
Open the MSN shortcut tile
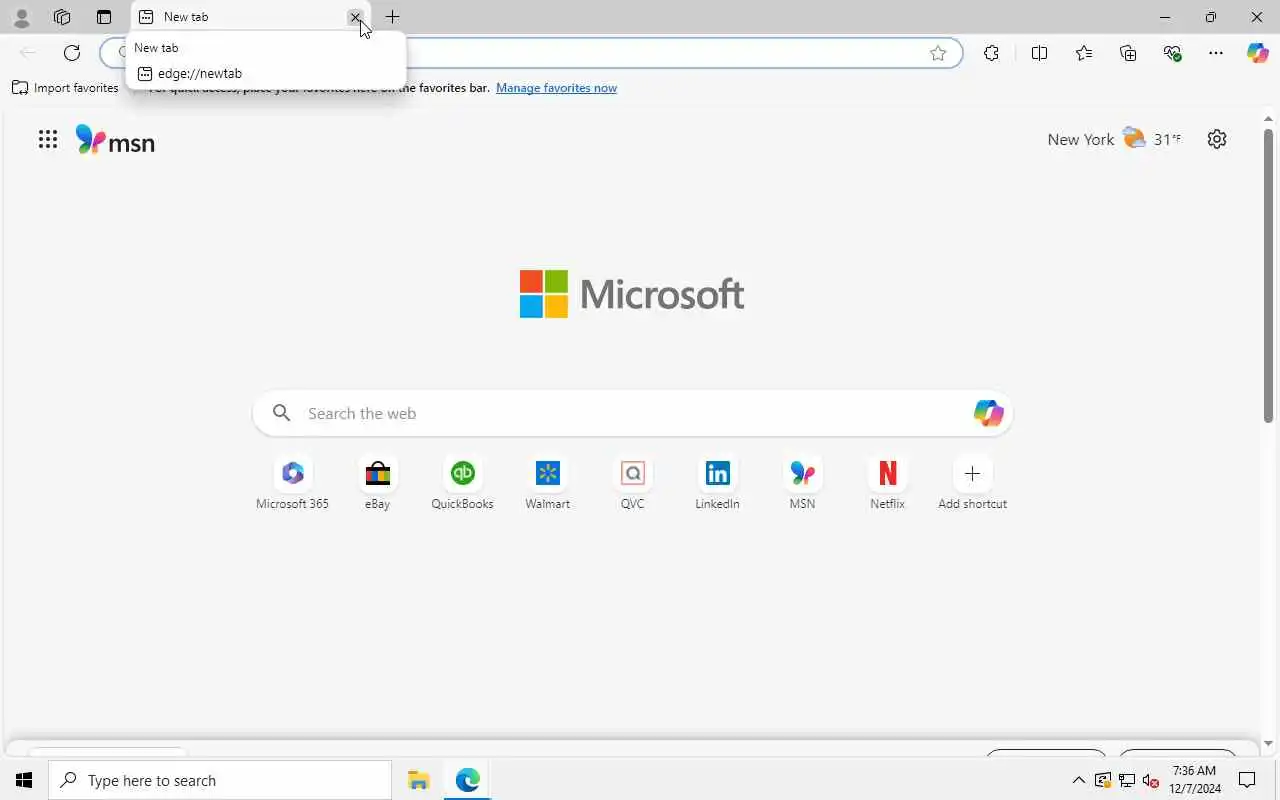[x=802, y=483]
